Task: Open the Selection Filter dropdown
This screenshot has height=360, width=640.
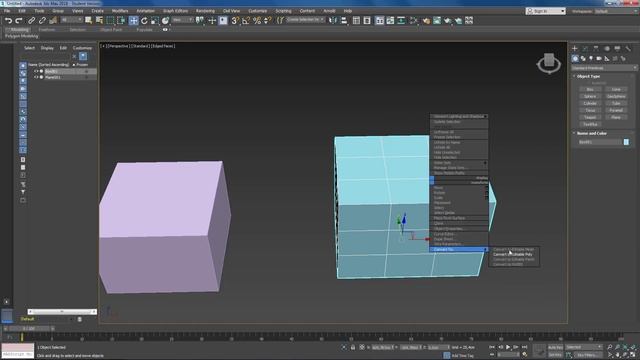Action: coord(71,20)
